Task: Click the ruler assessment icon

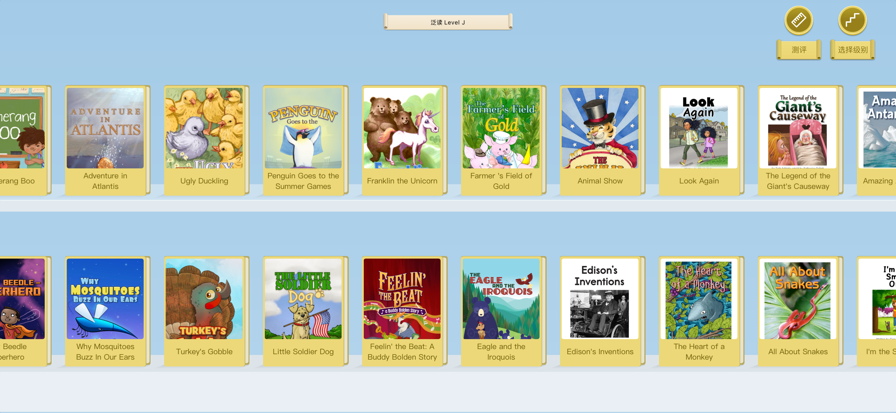Action: (798, 21)
